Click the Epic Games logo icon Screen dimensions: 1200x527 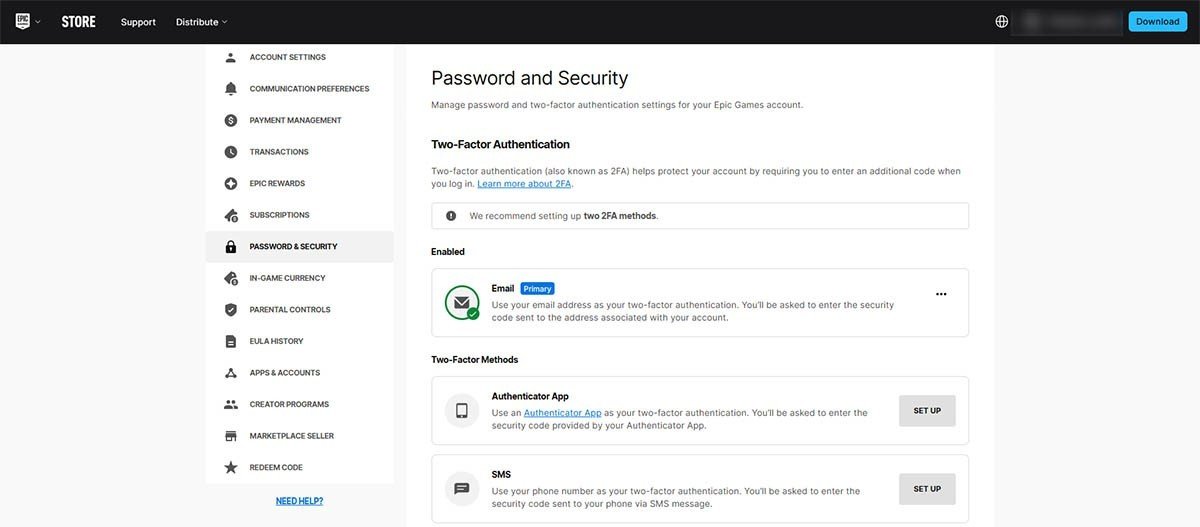click(22, 21)
